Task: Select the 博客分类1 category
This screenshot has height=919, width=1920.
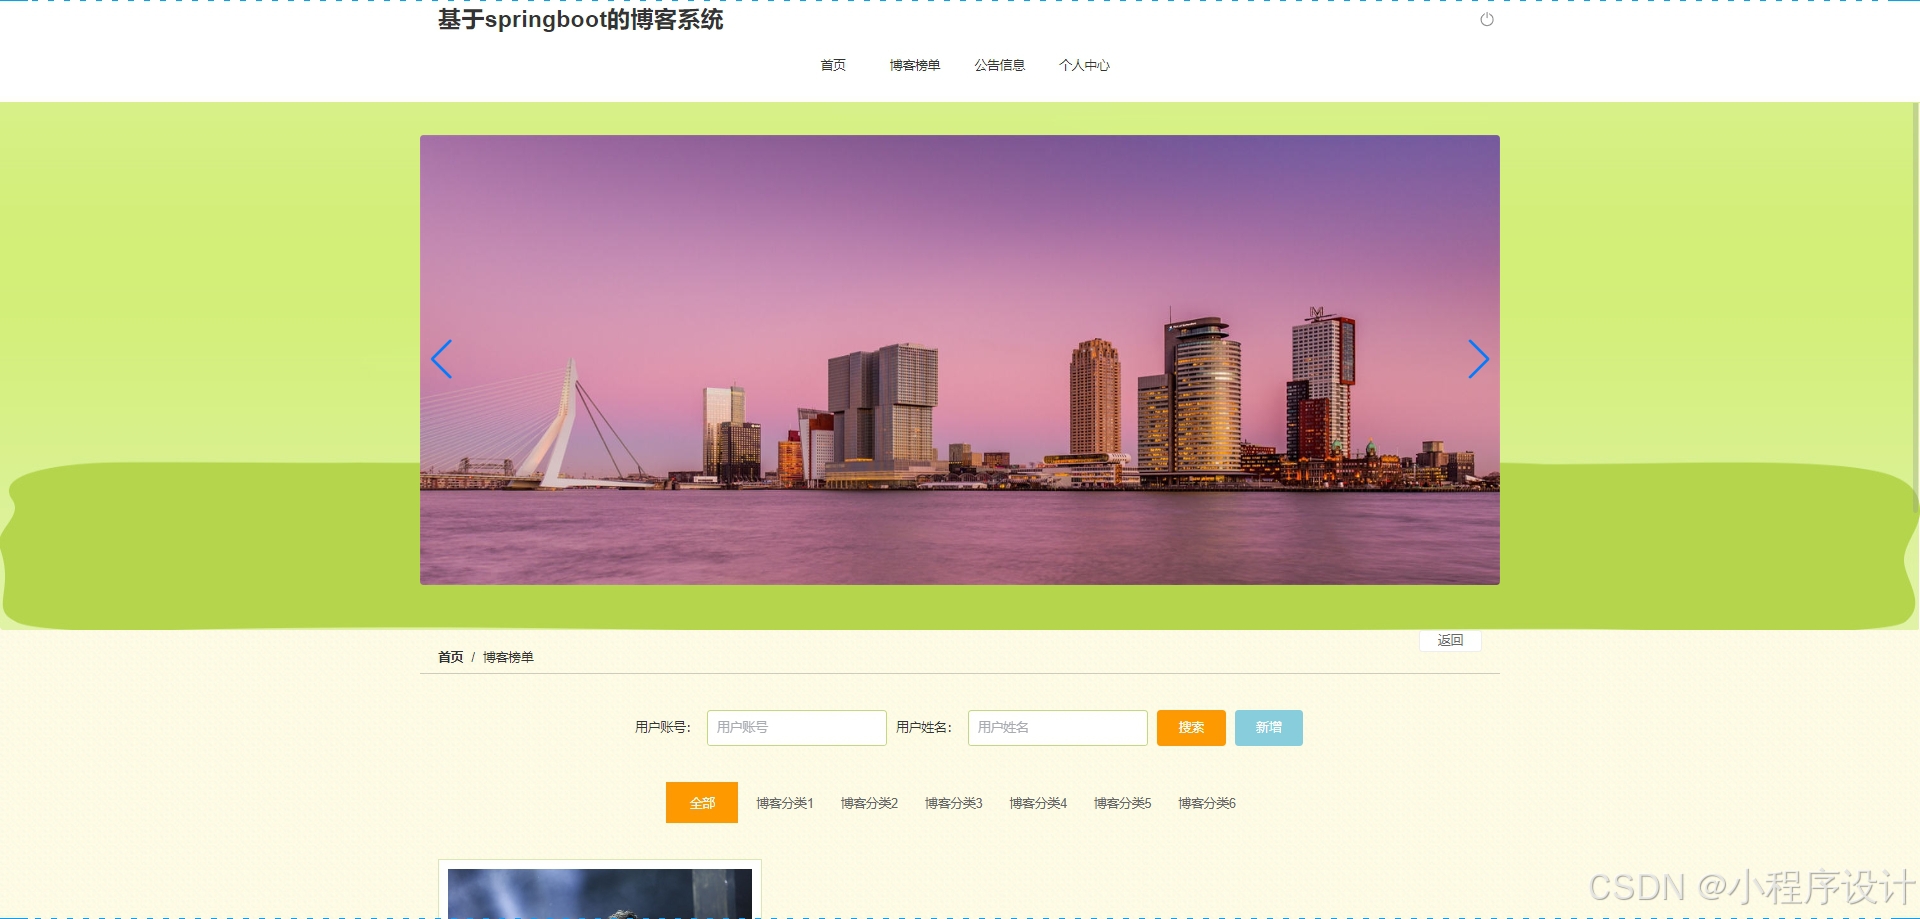Action: click(x=785, y=803)
